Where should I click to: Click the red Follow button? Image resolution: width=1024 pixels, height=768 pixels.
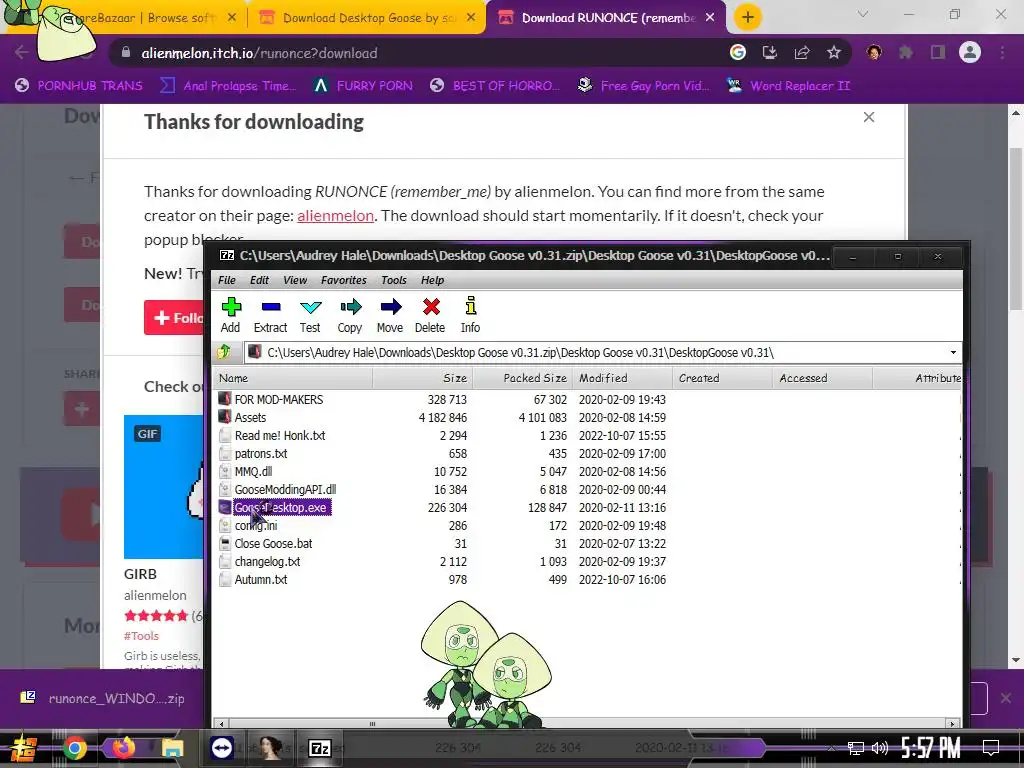pos(174,318)
